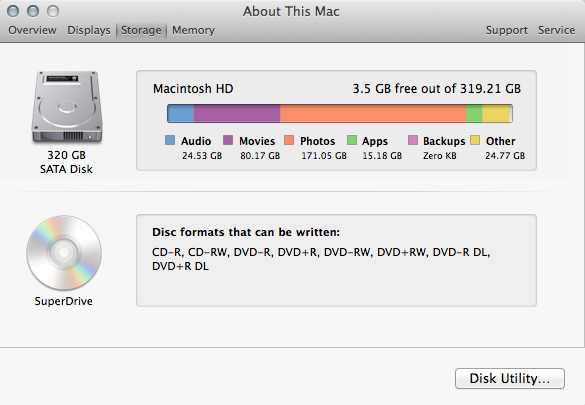Click the orange Photos legend swatch

(289, 140)
